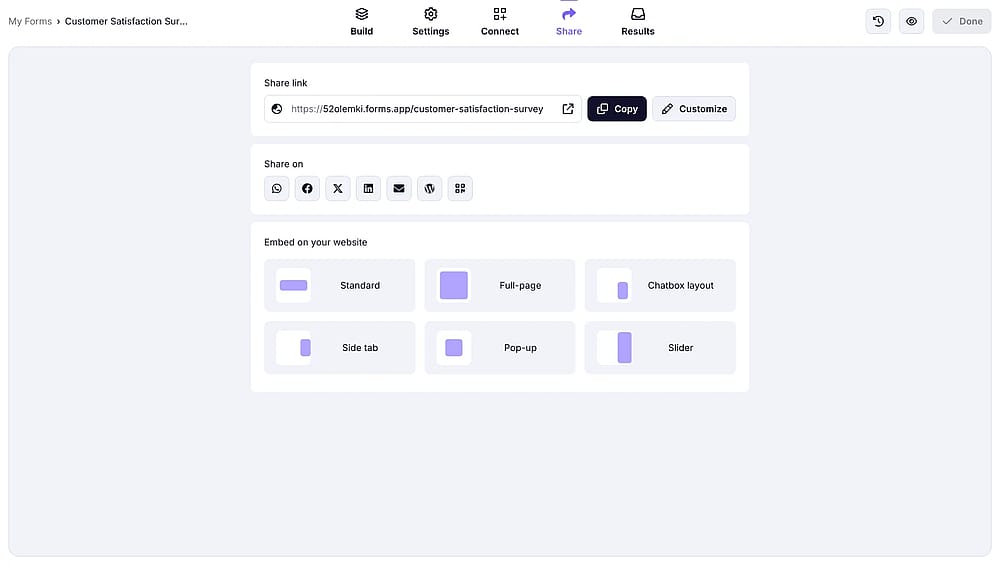Screen dimensions: 1000x564
Task: Share form by email icon
Action: 399,189
